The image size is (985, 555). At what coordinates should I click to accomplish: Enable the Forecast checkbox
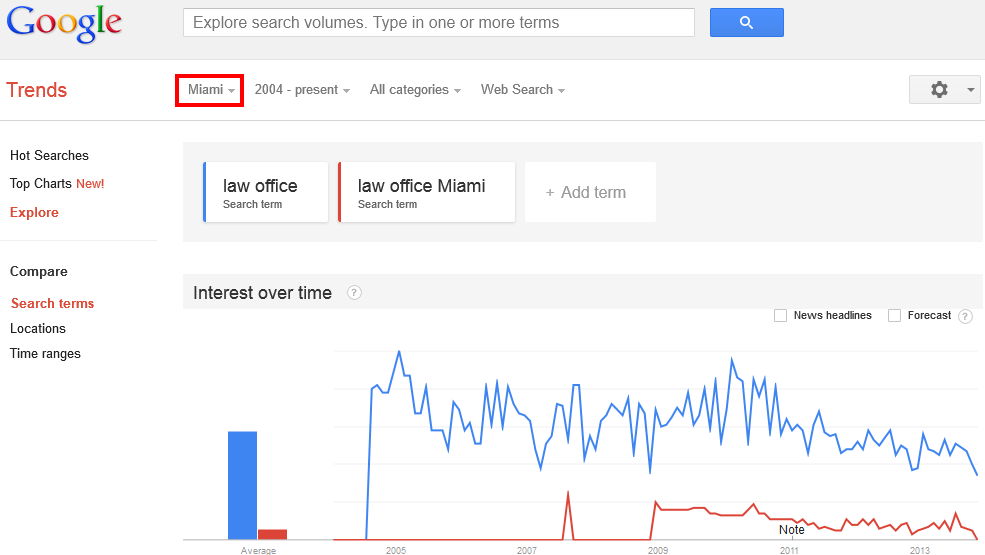coord(895,316)
